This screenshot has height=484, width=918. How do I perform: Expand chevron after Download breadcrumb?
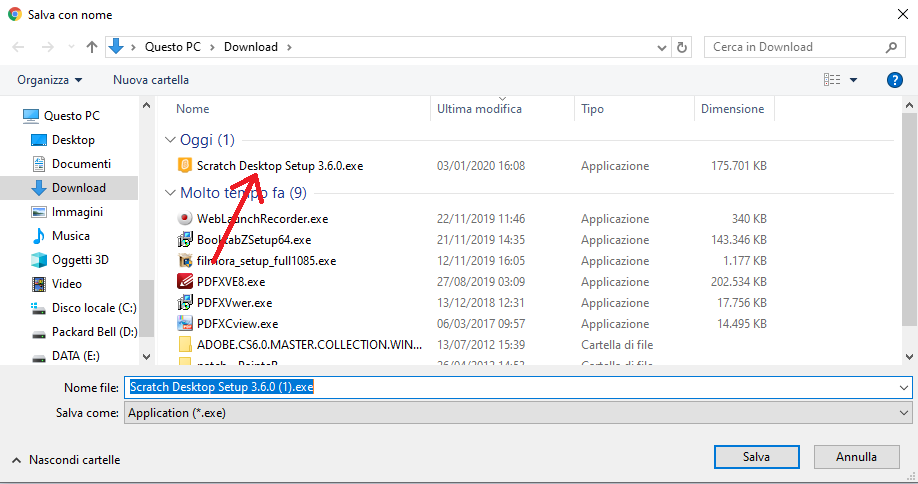coord(289,47)
